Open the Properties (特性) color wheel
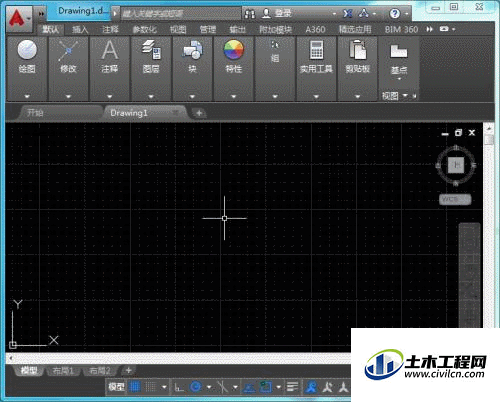The width and height of the screenshot is (500, 402). [234, 50]
